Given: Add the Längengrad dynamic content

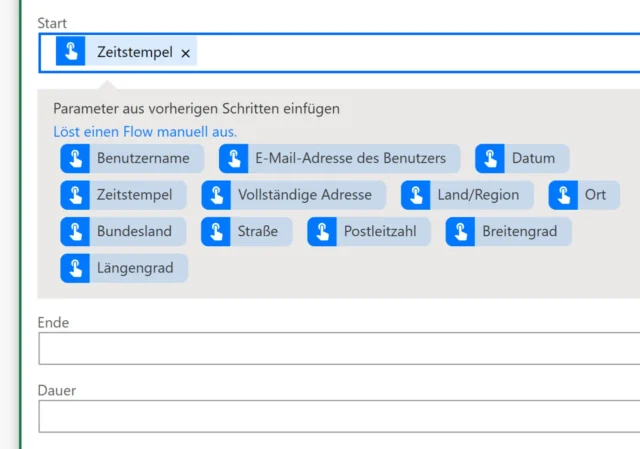Looking at the screenshot, I should [x=135, y=268].
